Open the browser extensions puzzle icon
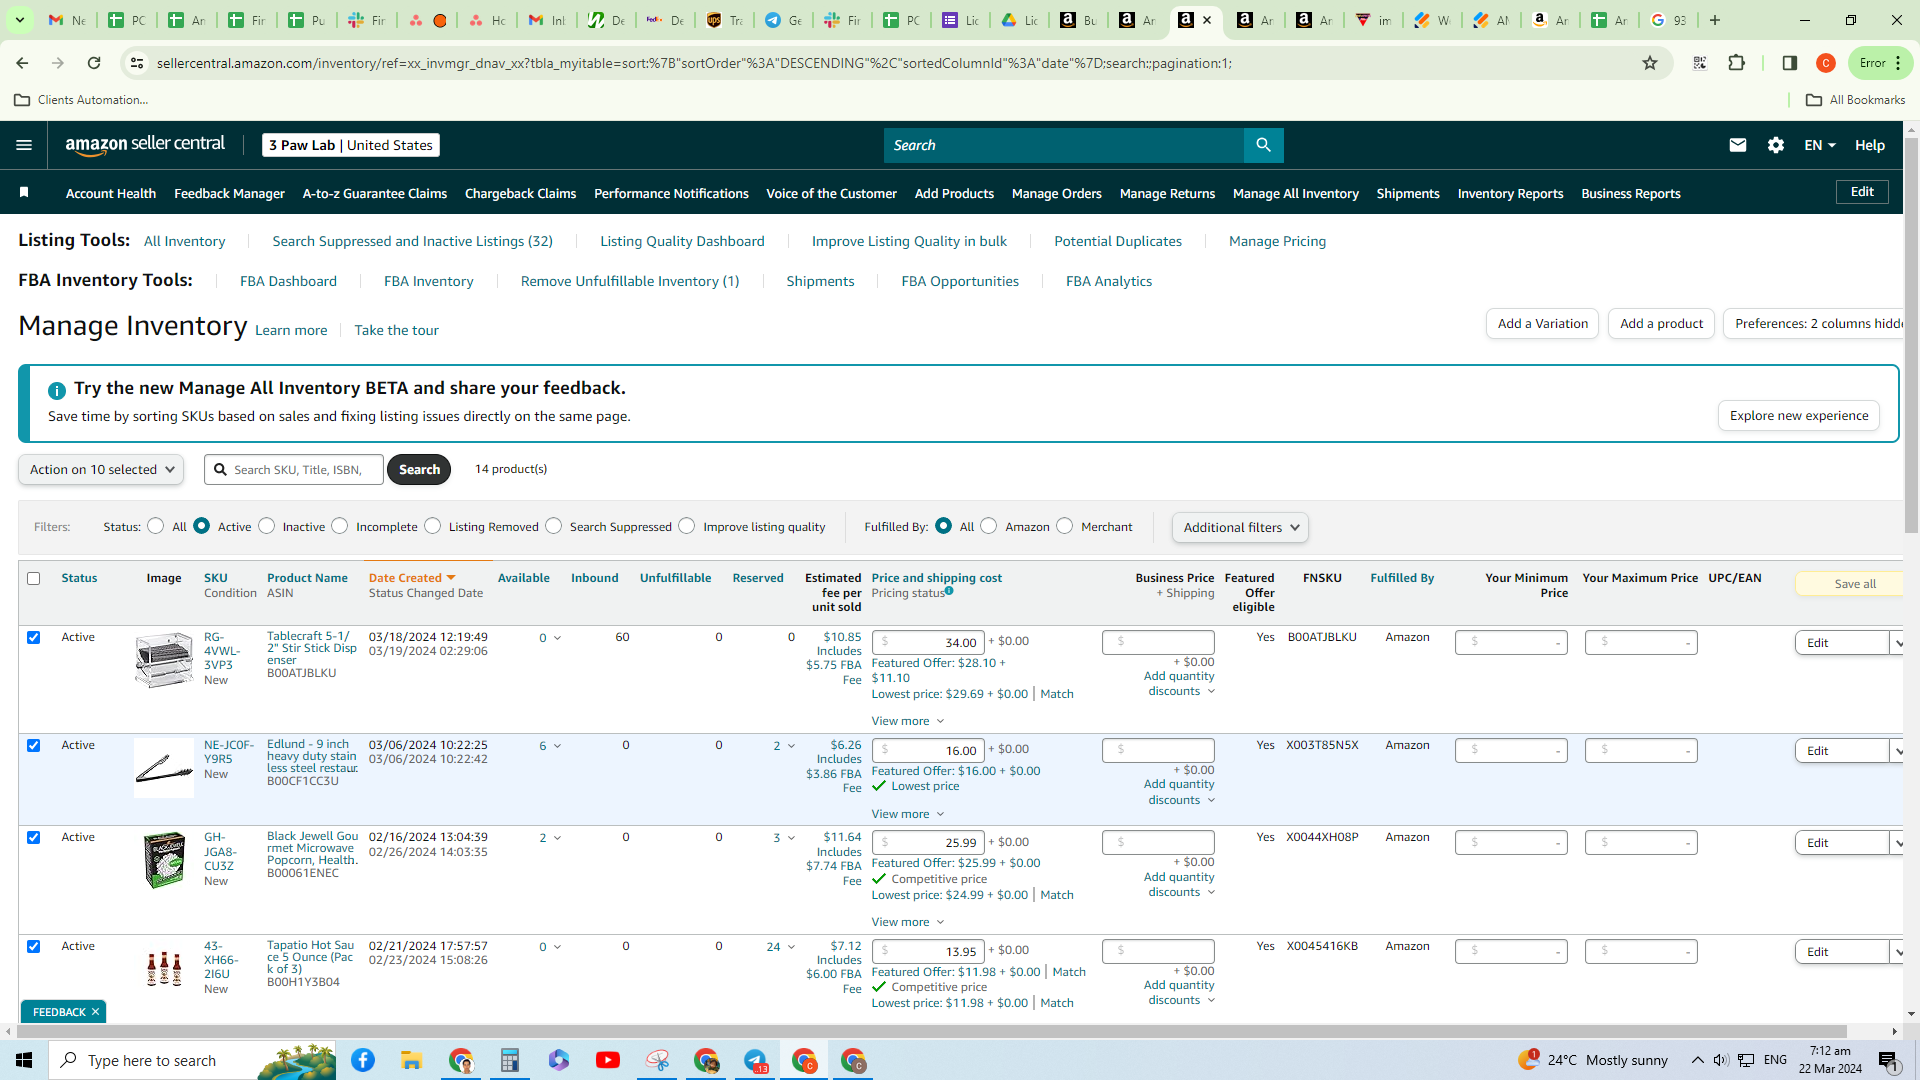The image size is (1920, 1080). (1736, 63)
